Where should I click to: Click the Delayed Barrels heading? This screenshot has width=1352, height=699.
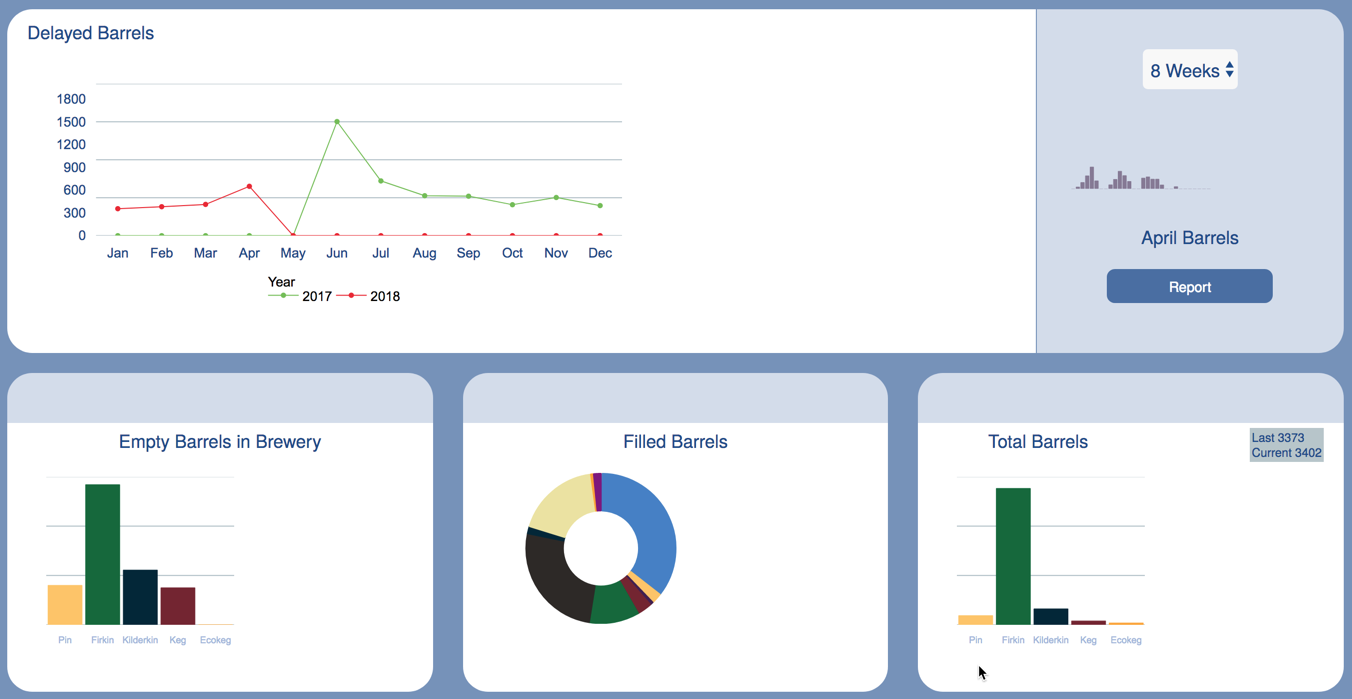click(x=91, y=33)
